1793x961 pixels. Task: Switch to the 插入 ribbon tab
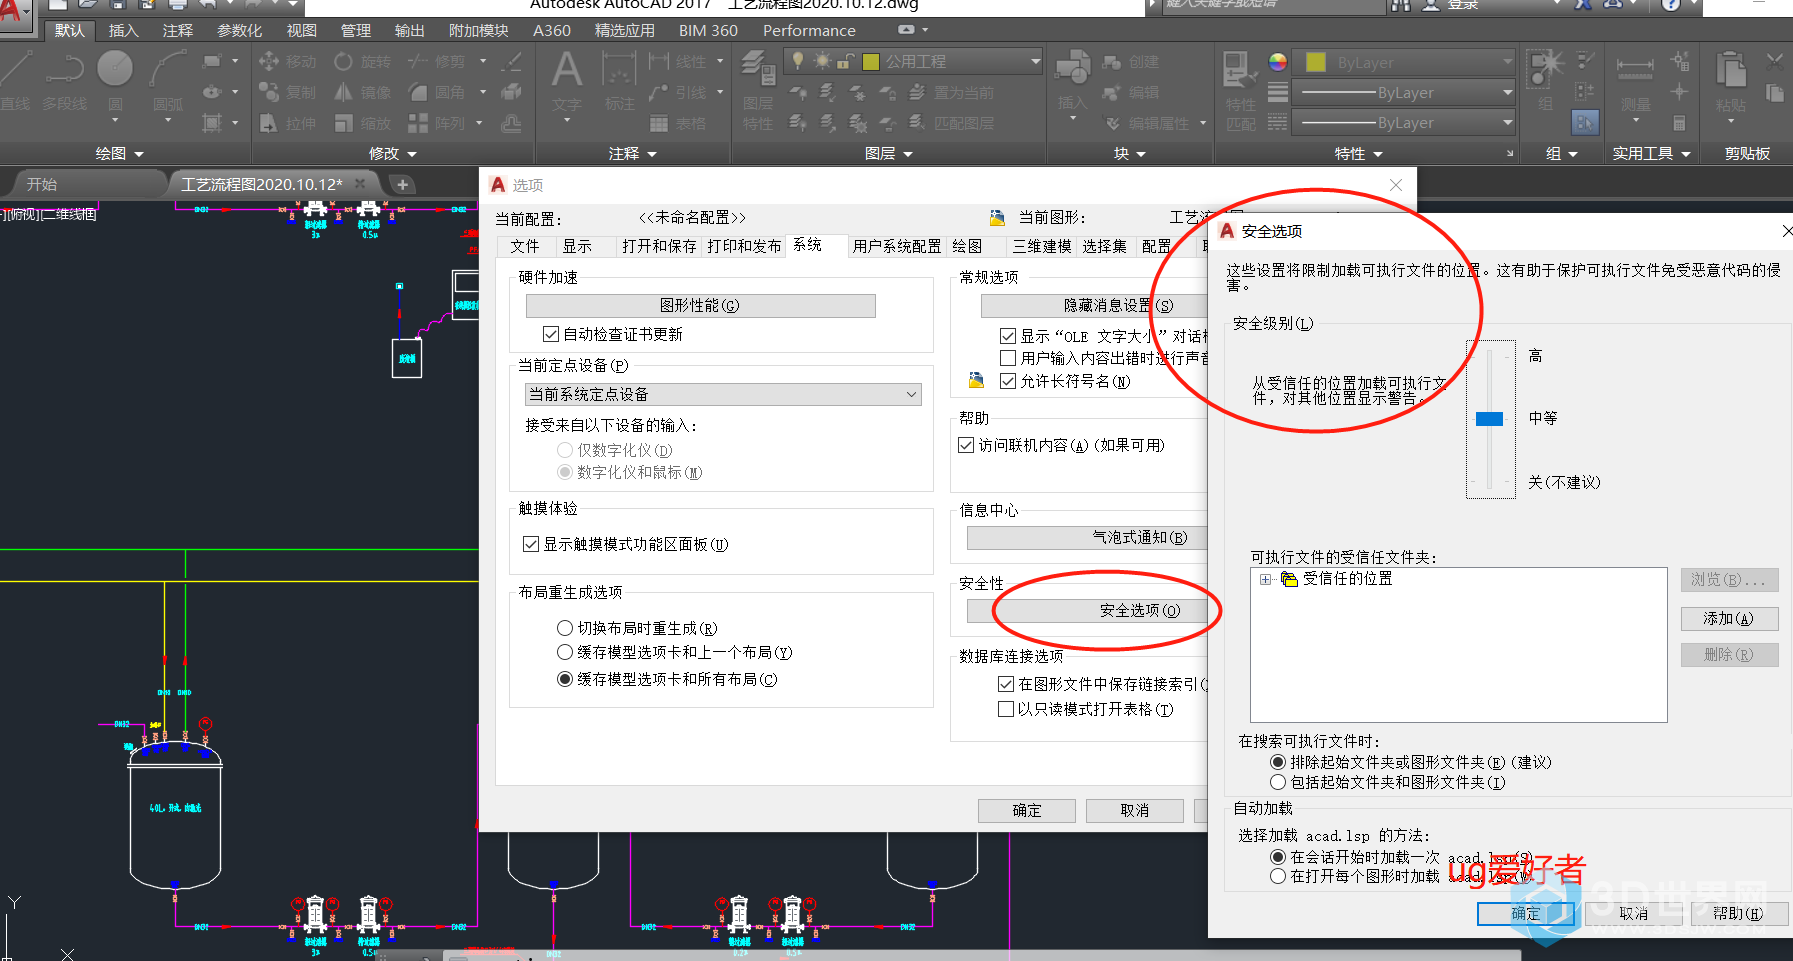[124, 31]
